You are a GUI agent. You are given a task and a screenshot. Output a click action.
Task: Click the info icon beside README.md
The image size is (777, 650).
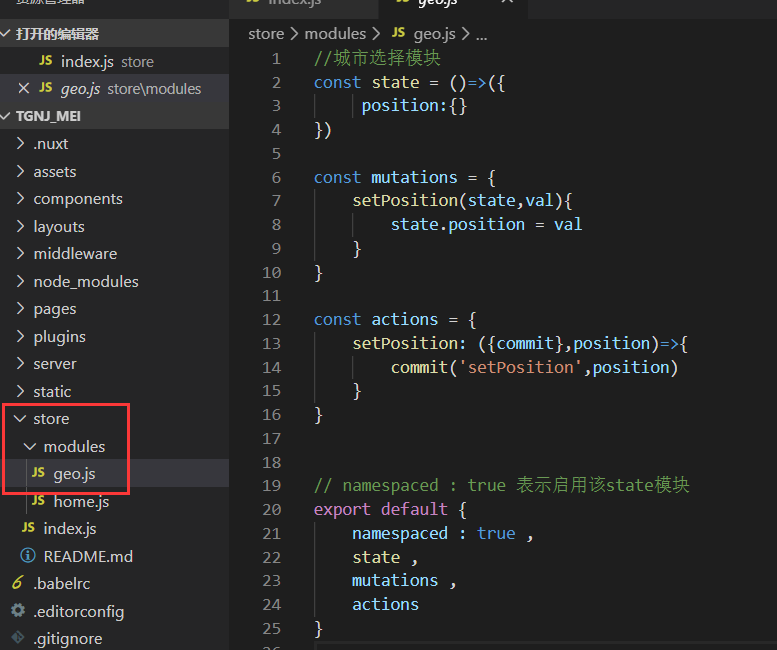point(28,556)
